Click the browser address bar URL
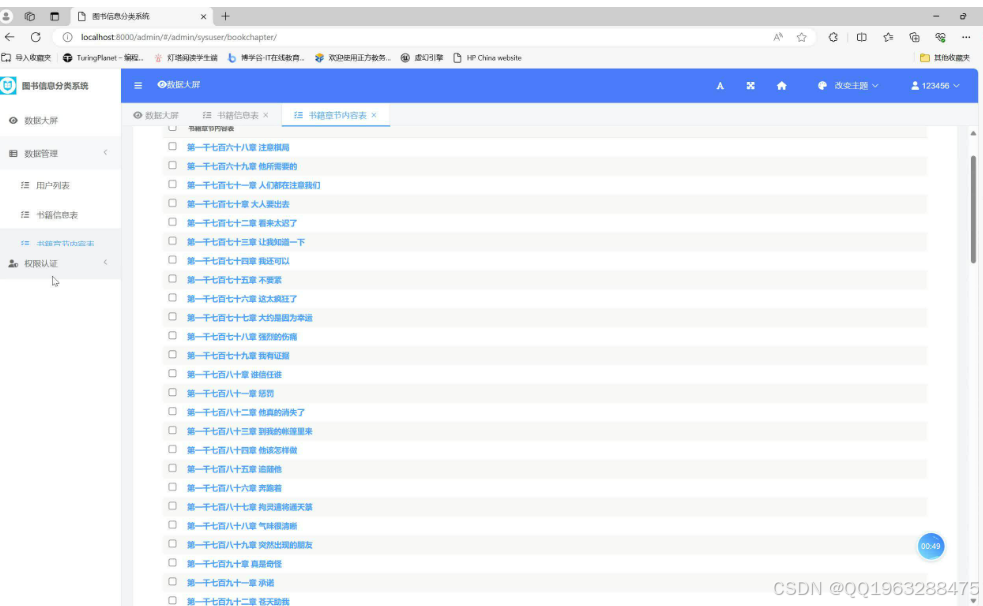The width and height of the screenshot is (983, 606). coord(179,37)
